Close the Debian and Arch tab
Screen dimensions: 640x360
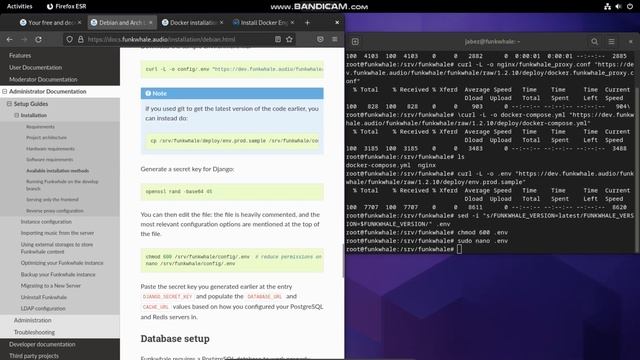point(151,22)
